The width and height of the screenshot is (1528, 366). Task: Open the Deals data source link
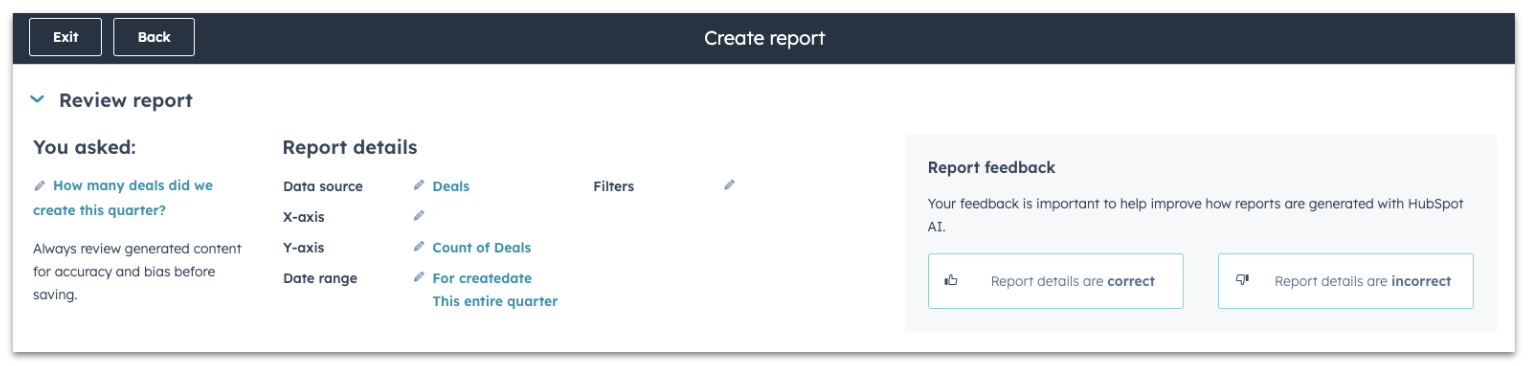[x=451, y=186]
